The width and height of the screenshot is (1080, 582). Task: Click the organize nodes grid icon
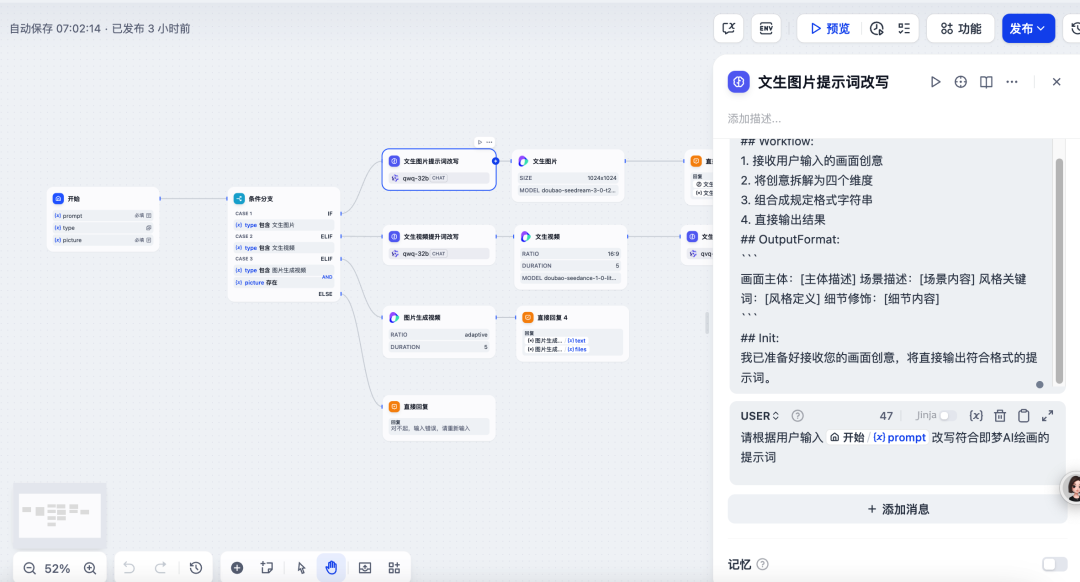394,568
